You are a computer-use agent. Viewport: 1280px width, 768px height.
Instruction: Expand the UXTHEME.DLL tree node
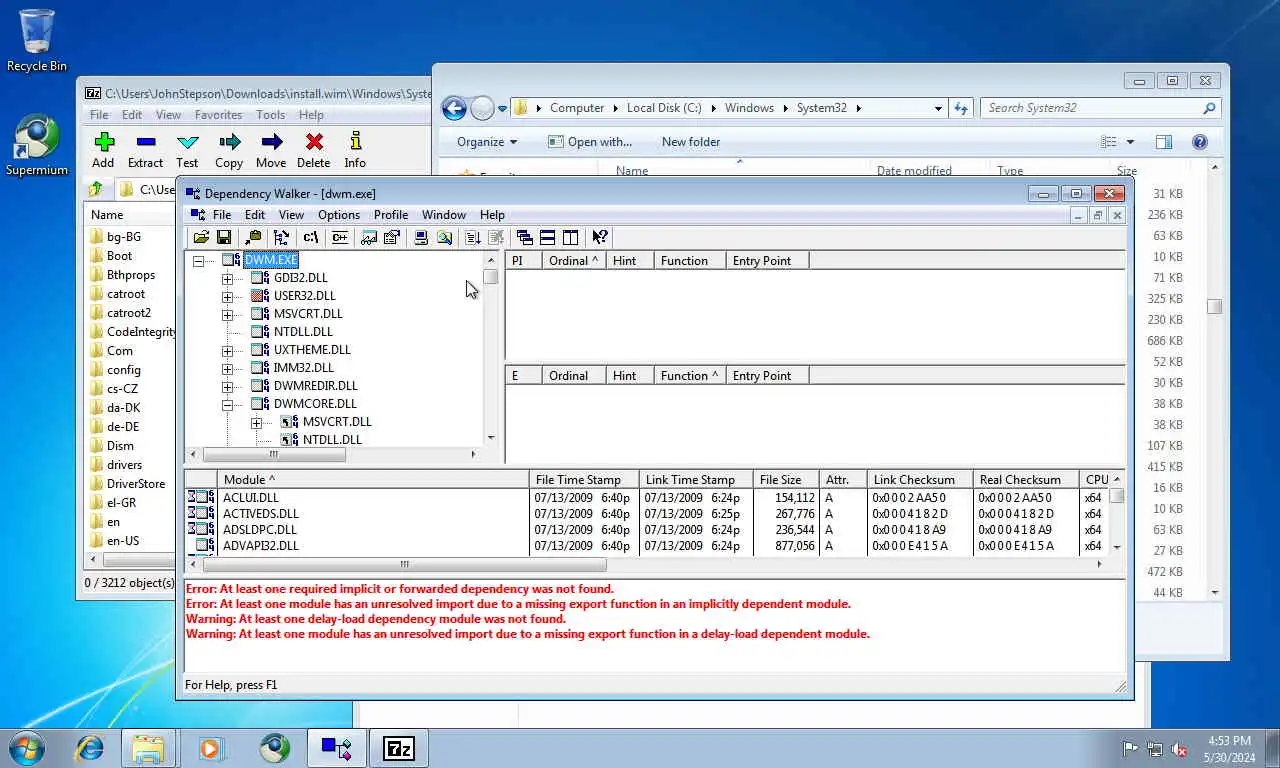pyautogui.click(x=227, y=350)
